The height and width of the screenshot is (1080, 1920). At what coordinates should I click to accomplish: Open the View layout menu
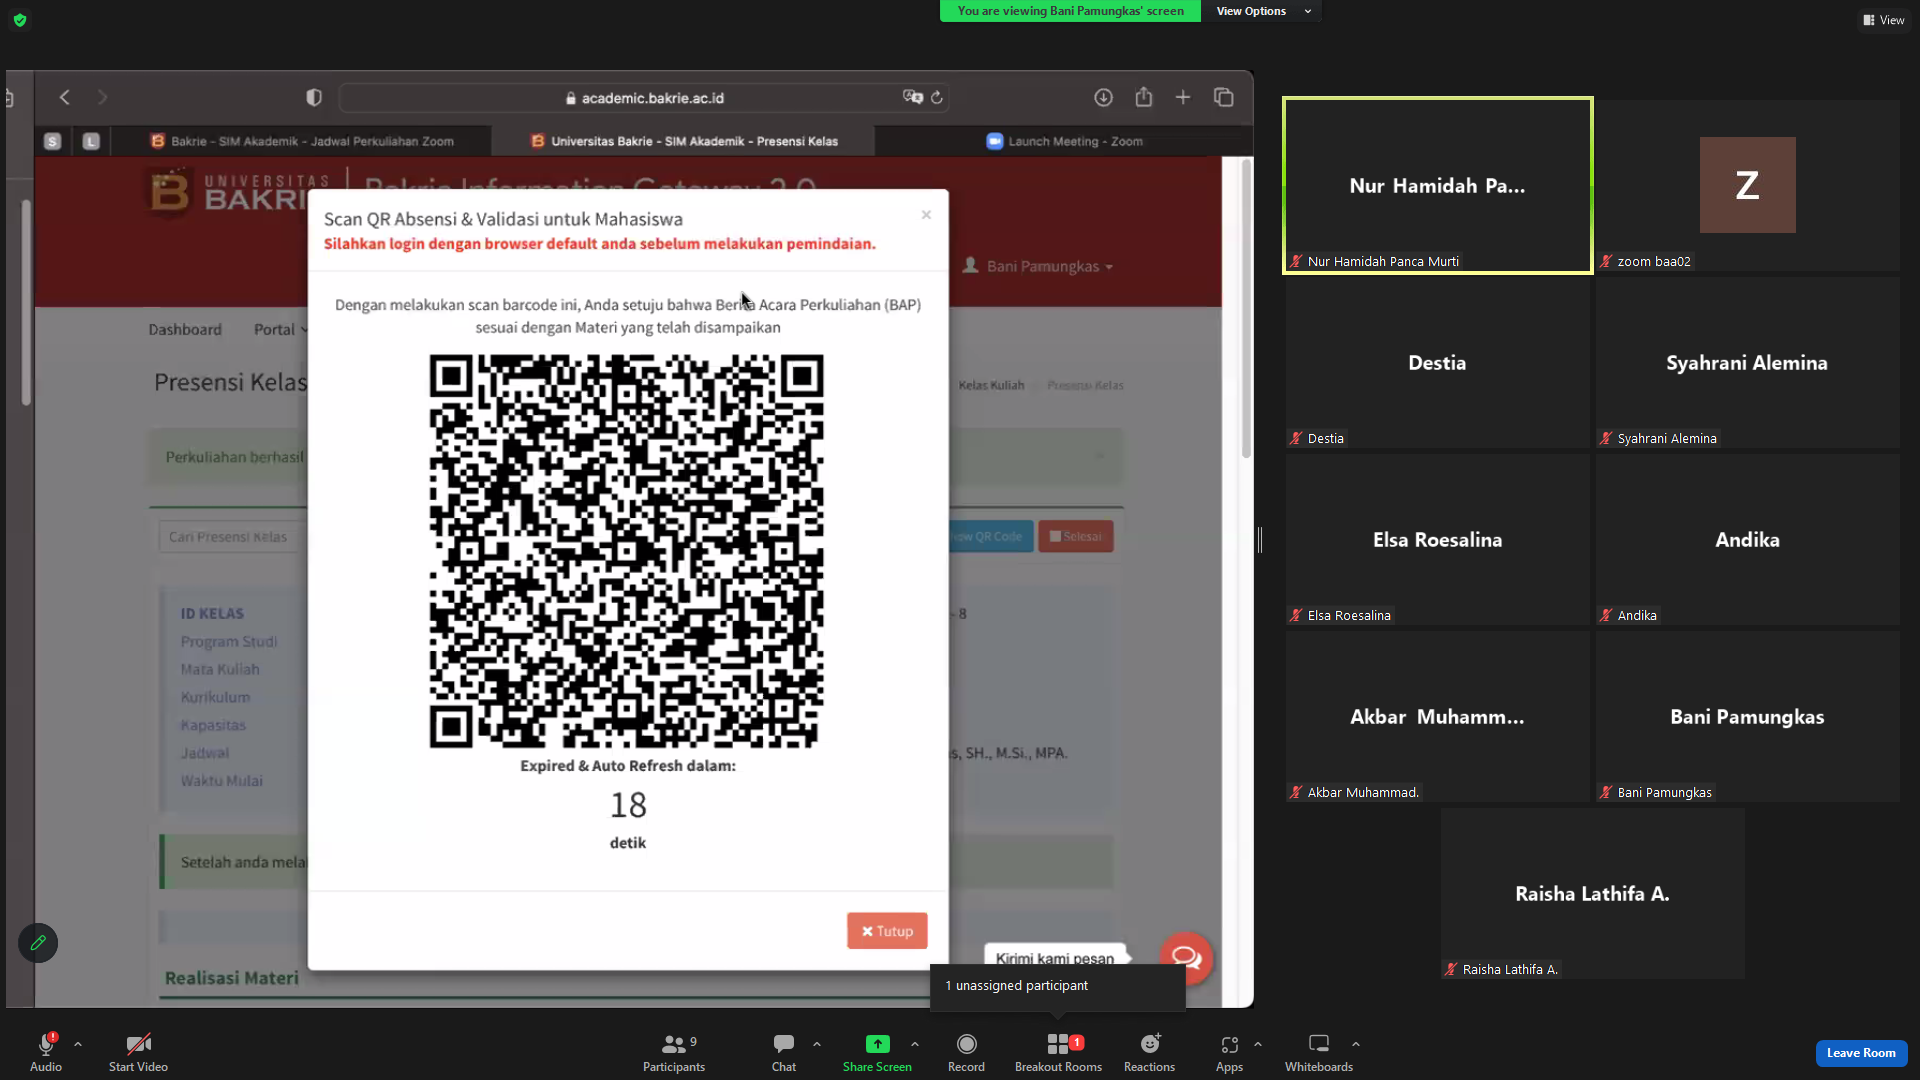coord(1884,20)
